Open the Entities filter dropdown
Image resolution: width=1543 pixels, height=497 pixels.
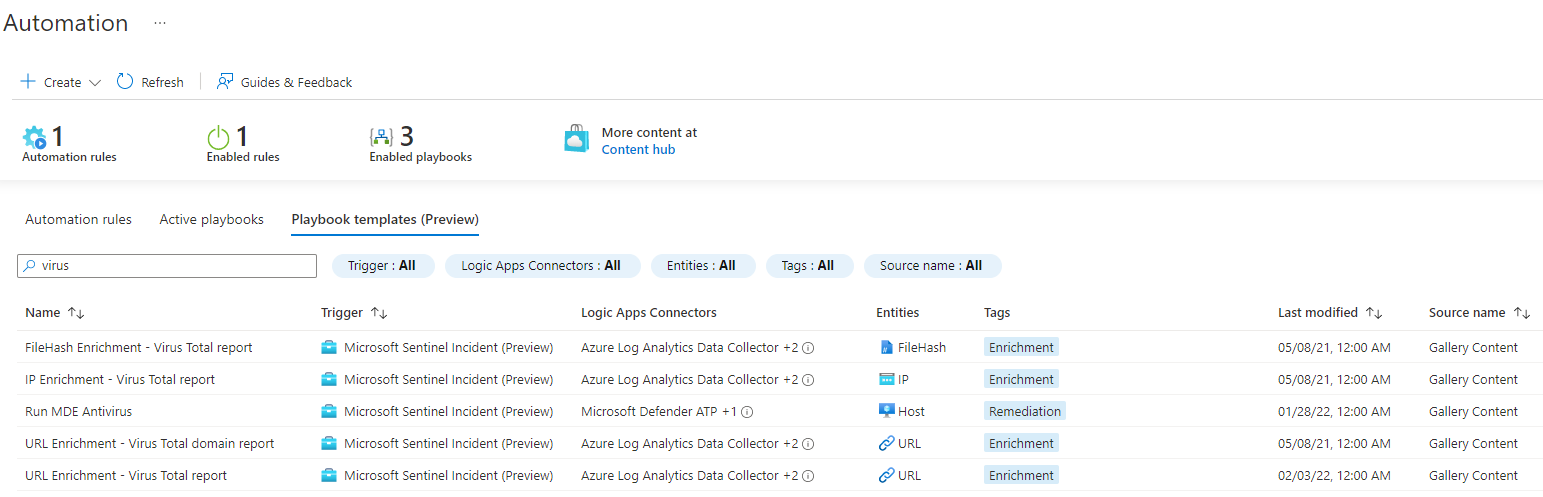(701, 266)
